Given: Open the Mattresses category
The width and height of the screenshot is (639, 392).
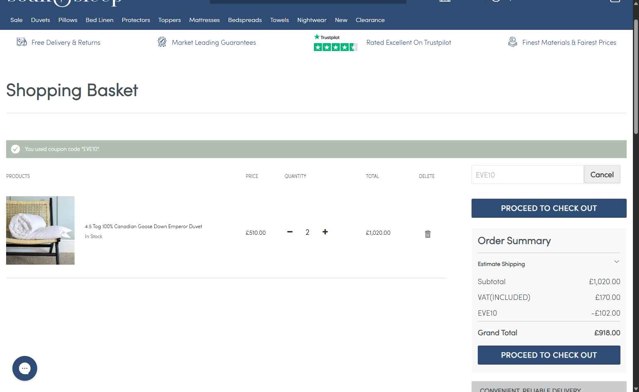Looking at the screenshot, I should point(204,20).
